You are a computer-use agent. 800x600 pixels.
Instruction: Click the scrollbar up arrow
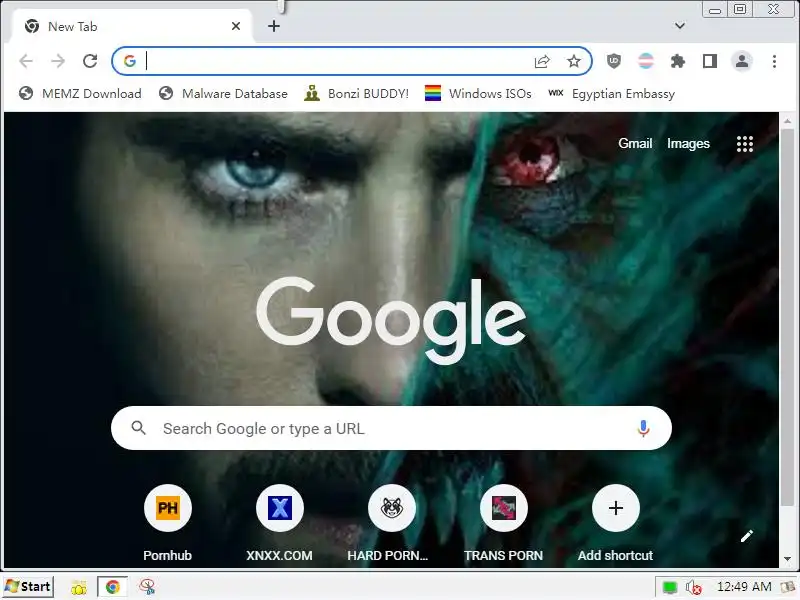tap(787, 121)
